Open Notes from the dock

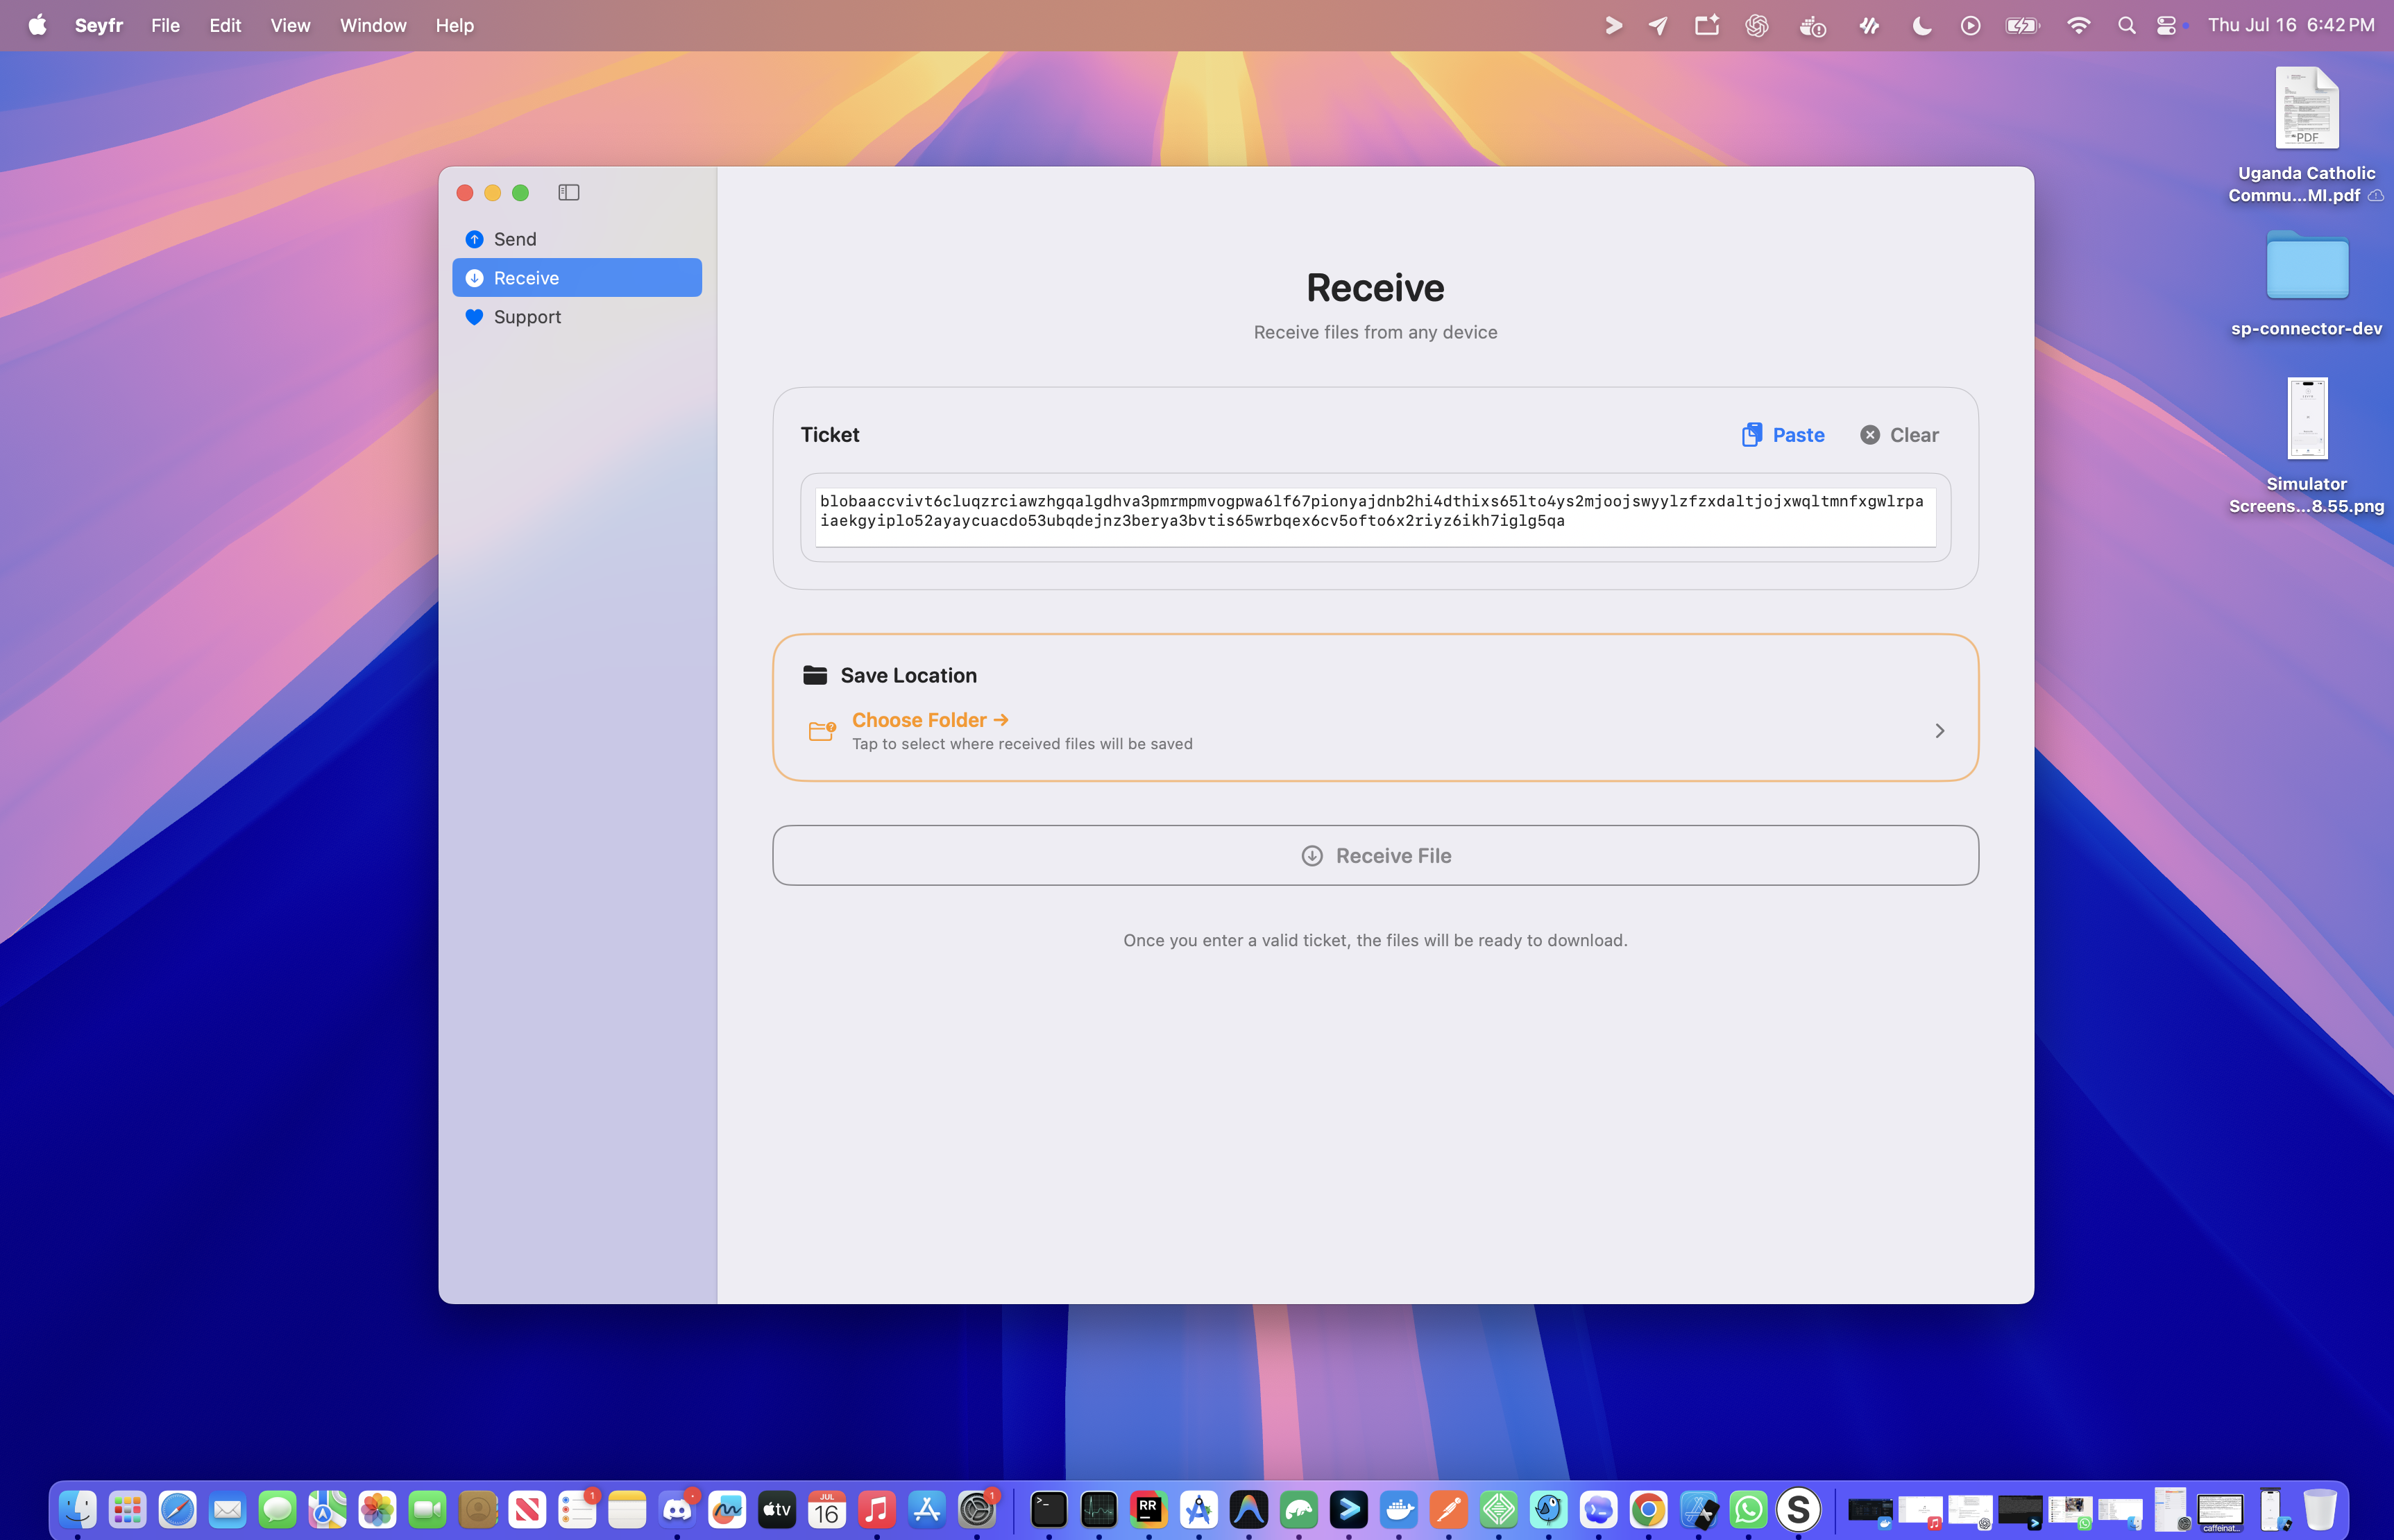627,1509
